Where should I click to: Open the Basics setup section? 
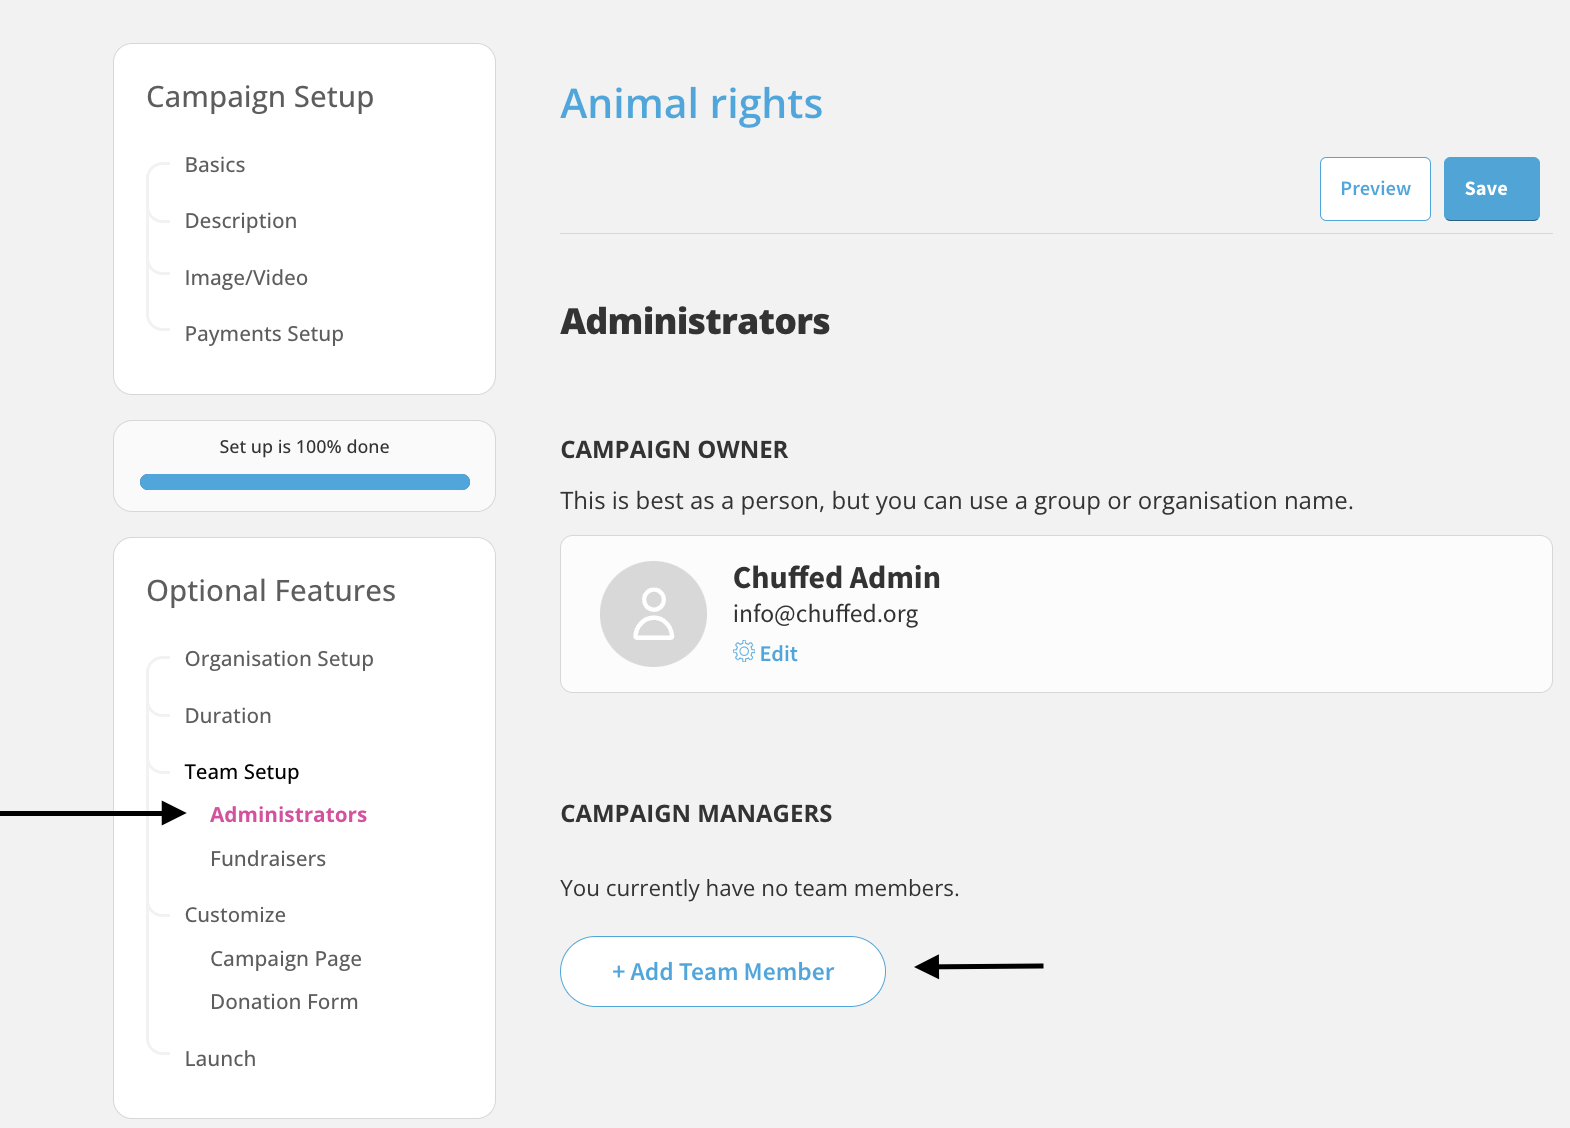(x=215, y=165)
